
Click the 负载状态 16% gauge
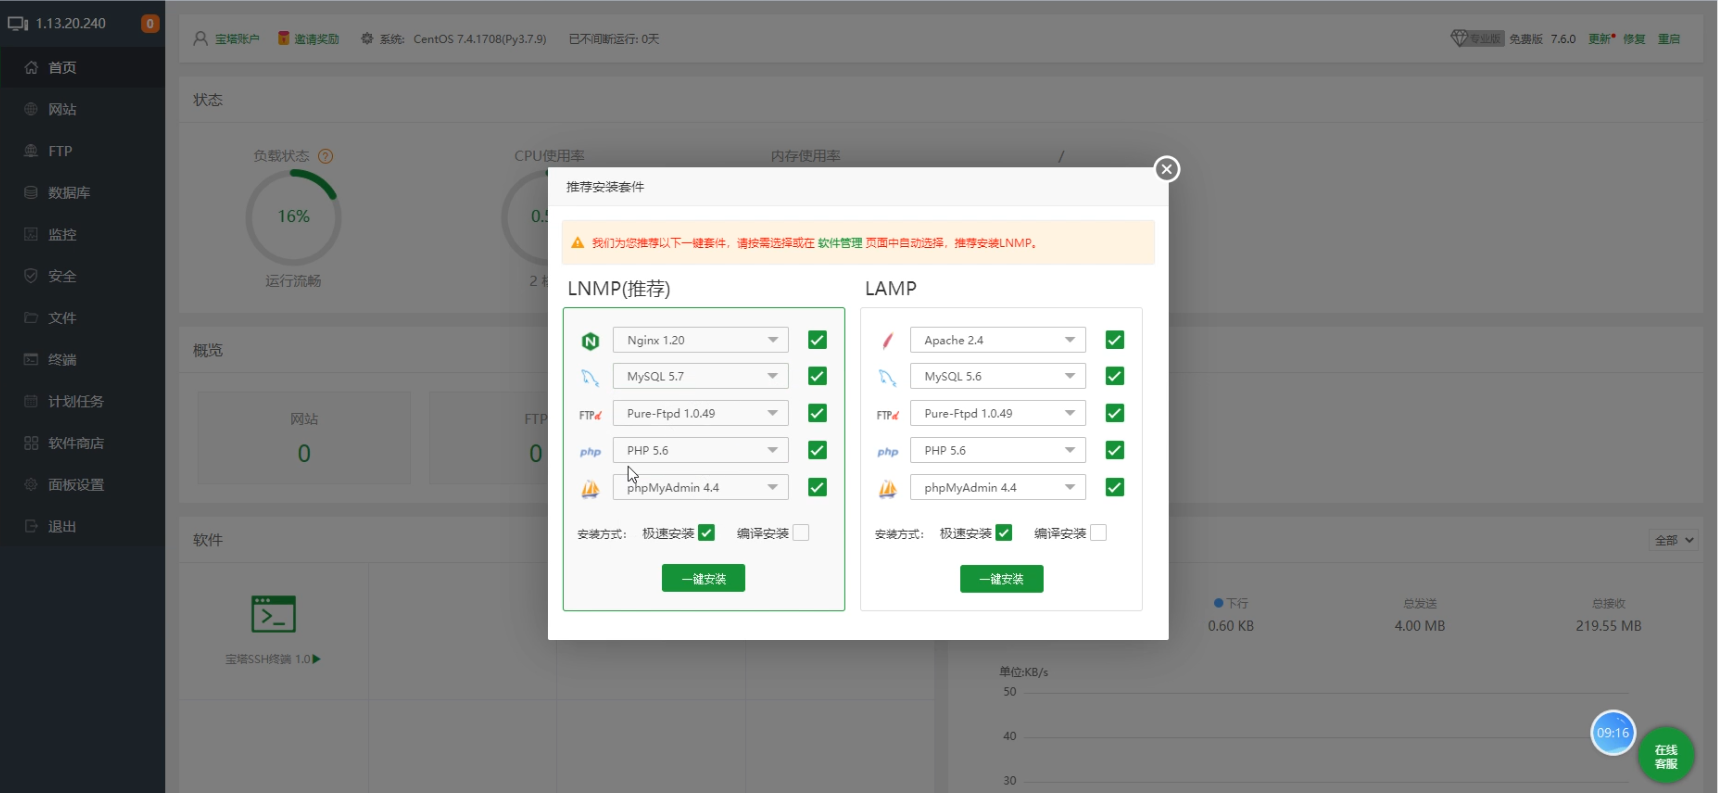(293, 217)
